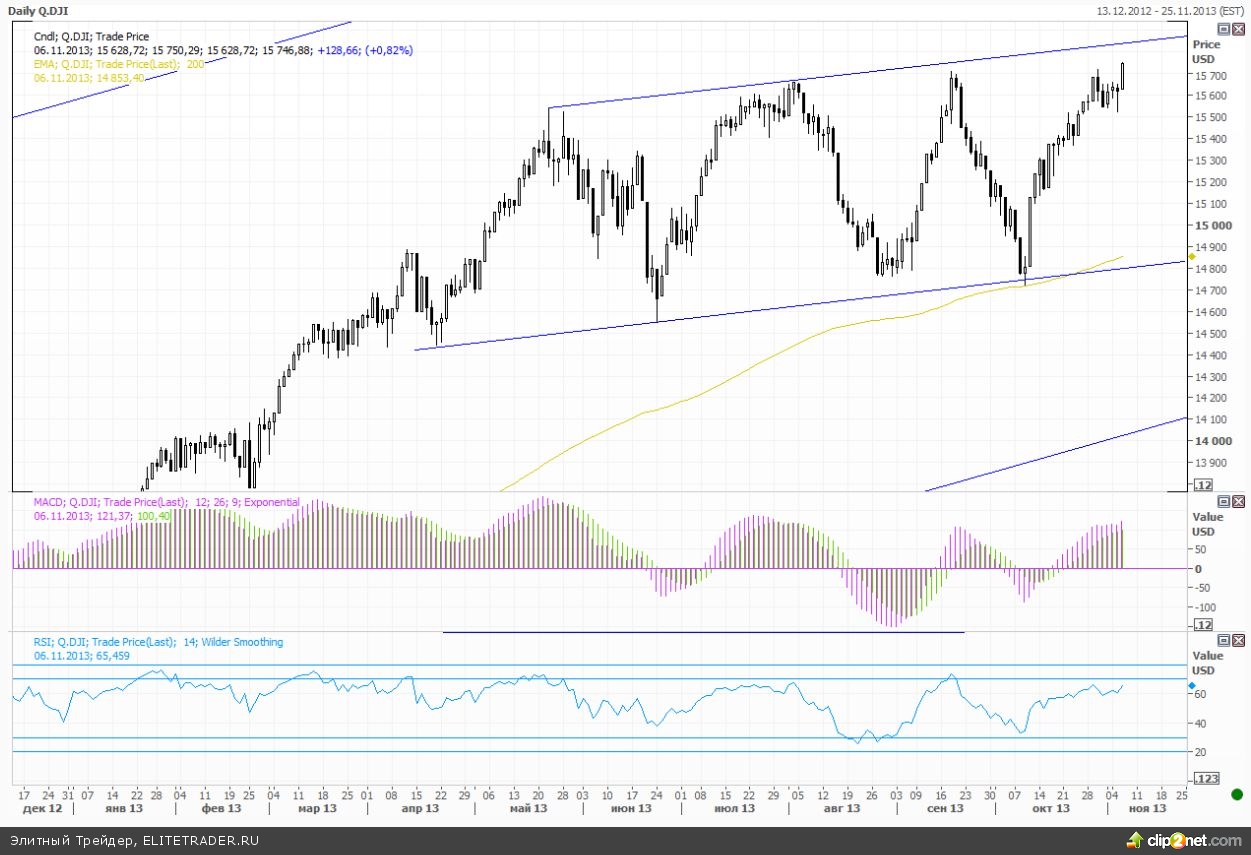Click the RSI Wilder Smoothing legend label
This screenshot has width=1251, height=855.
(158, 642)
